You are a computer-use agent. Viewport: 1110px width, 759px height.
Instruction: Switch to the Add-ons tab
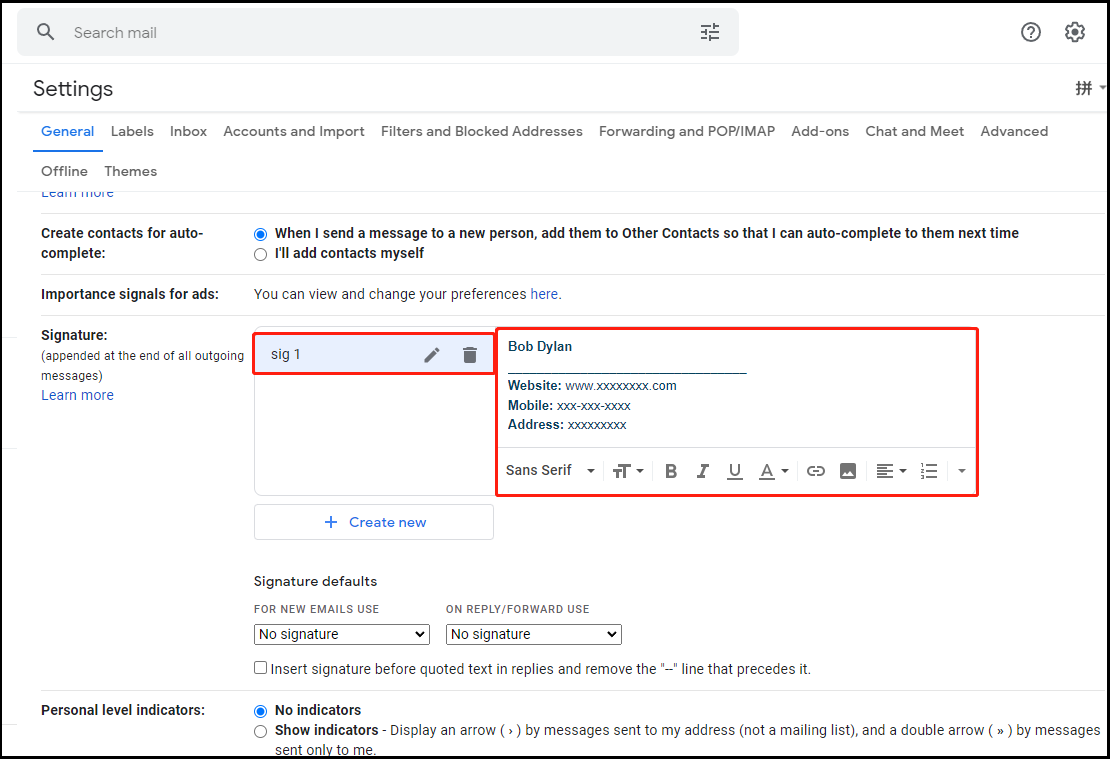820,131
